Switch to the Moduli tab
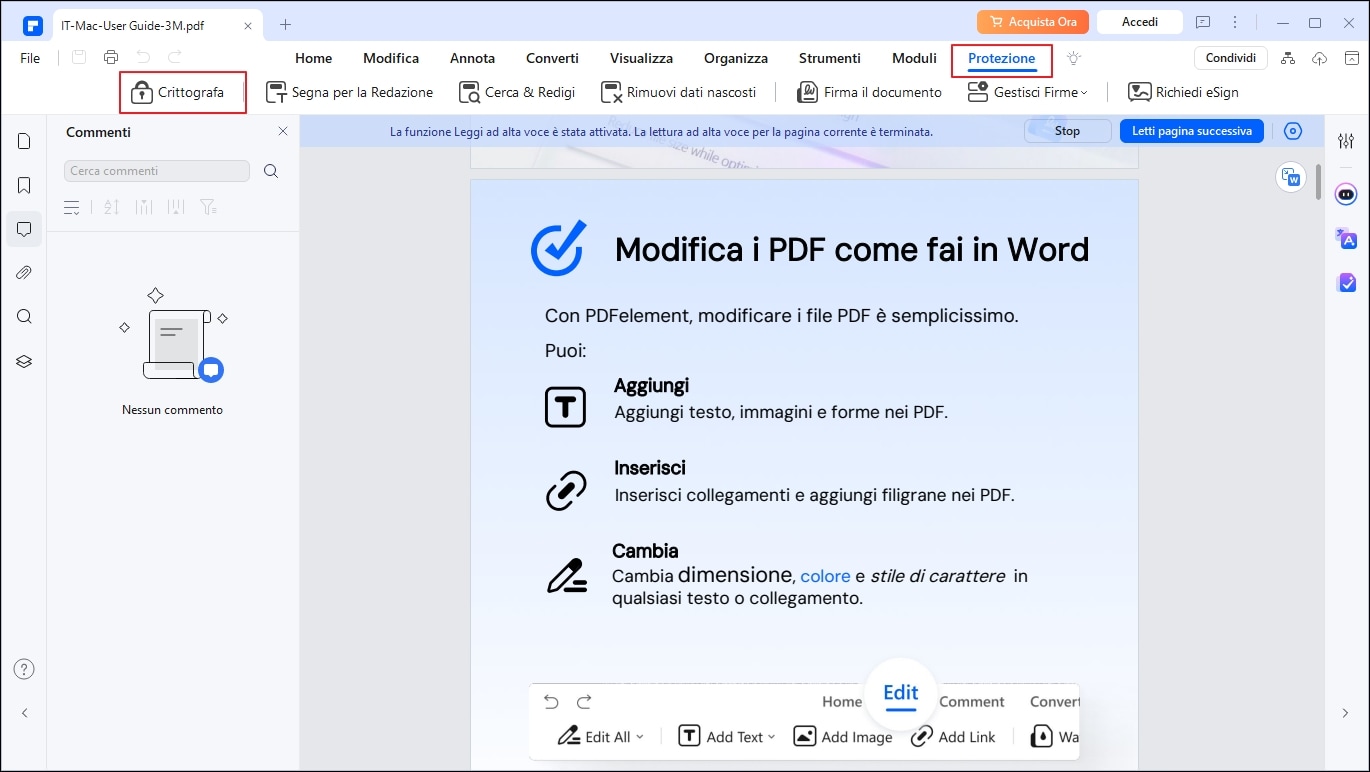Viewport: 1370px width, 772px height. tap(914, 58)
